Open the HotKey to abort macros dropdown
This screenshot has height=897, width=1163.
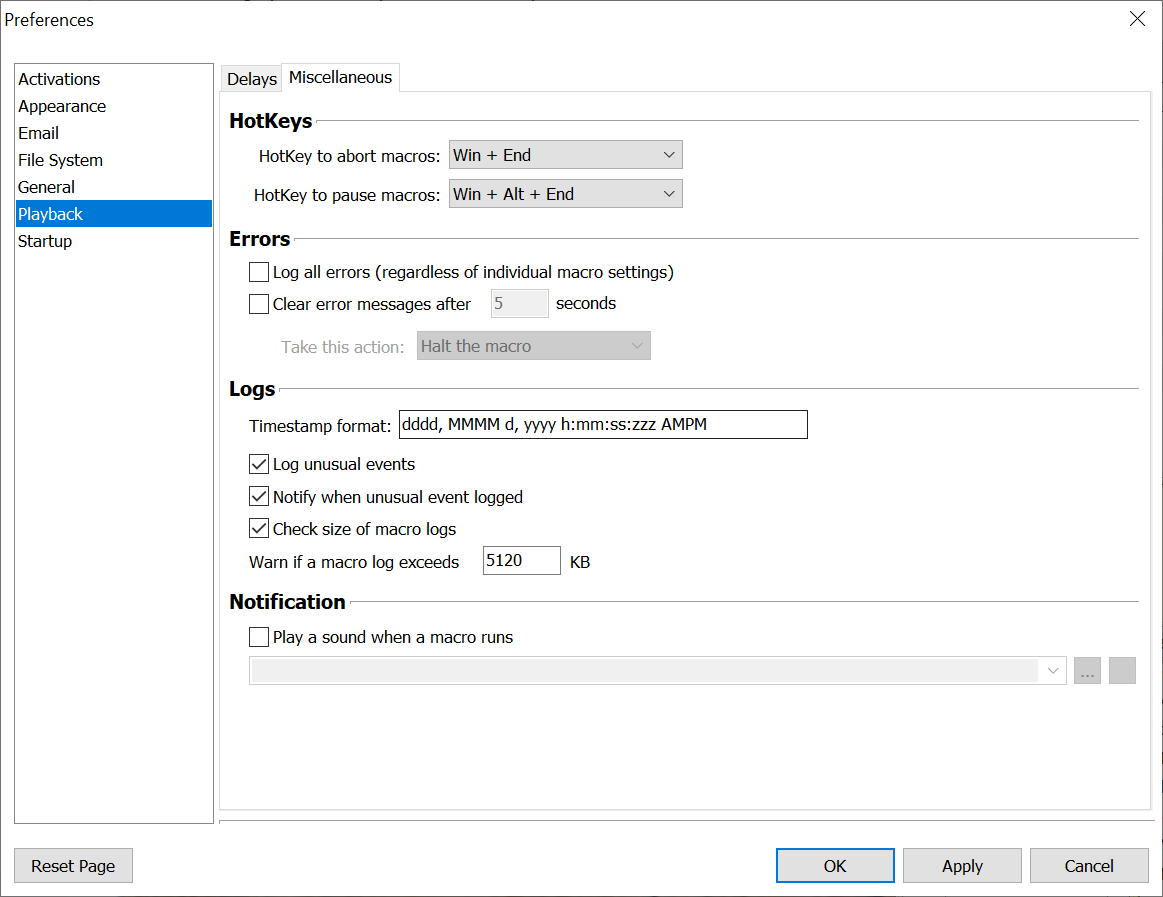pos(566,155)
